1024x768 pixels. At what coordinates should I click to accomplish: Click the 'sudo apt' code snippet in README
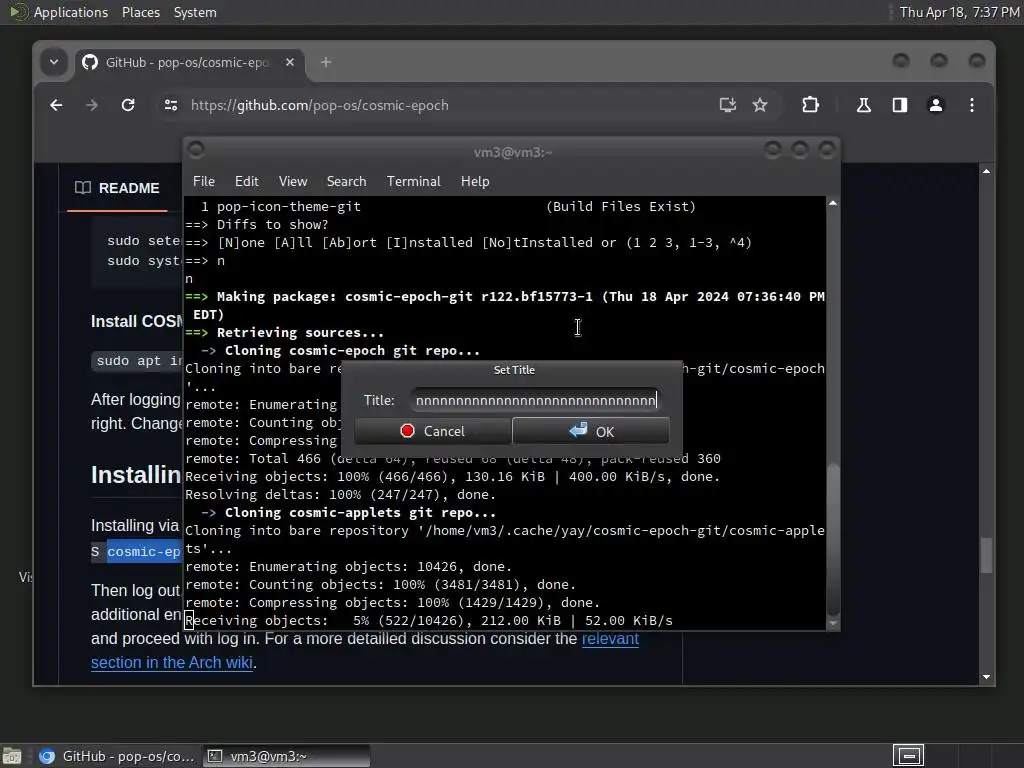138,360
